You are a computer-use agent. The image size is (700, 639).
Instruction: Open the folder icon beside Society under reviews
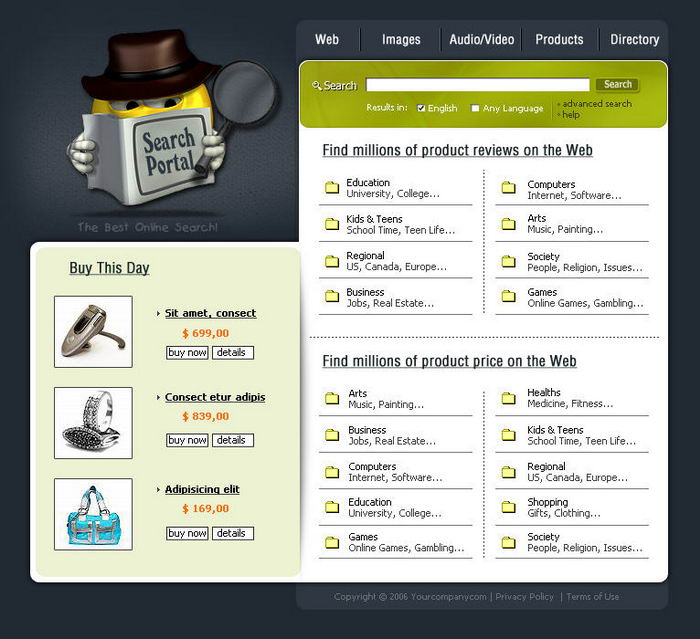(508, 262)
